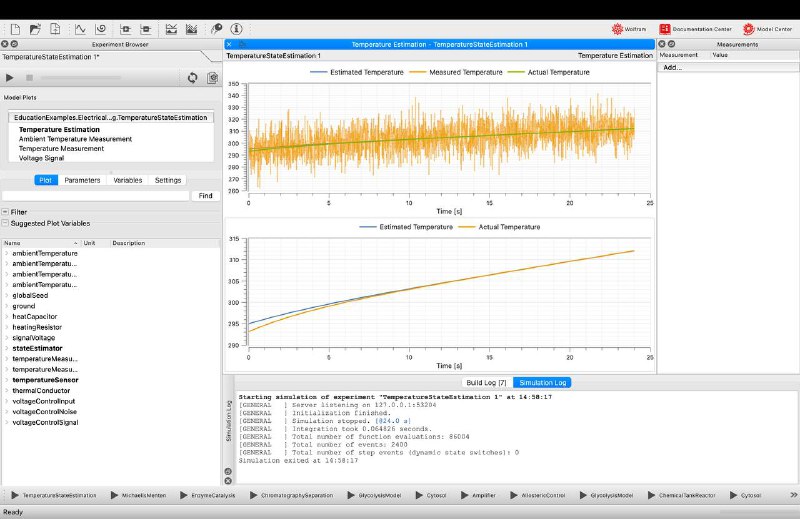The image size is (800, 519).
Task: Undock the Experiment Browser panel
Action: (14, 44)
